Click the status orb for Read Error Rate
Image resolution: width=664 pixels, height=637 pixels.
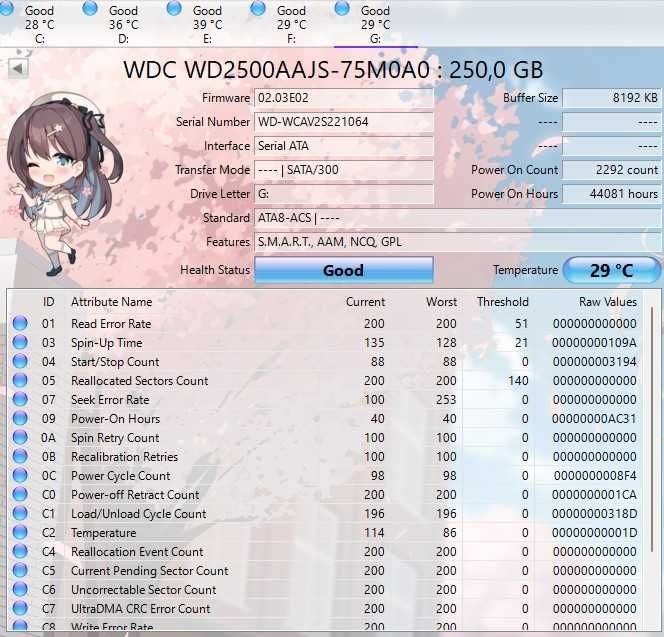pos(20,323)
